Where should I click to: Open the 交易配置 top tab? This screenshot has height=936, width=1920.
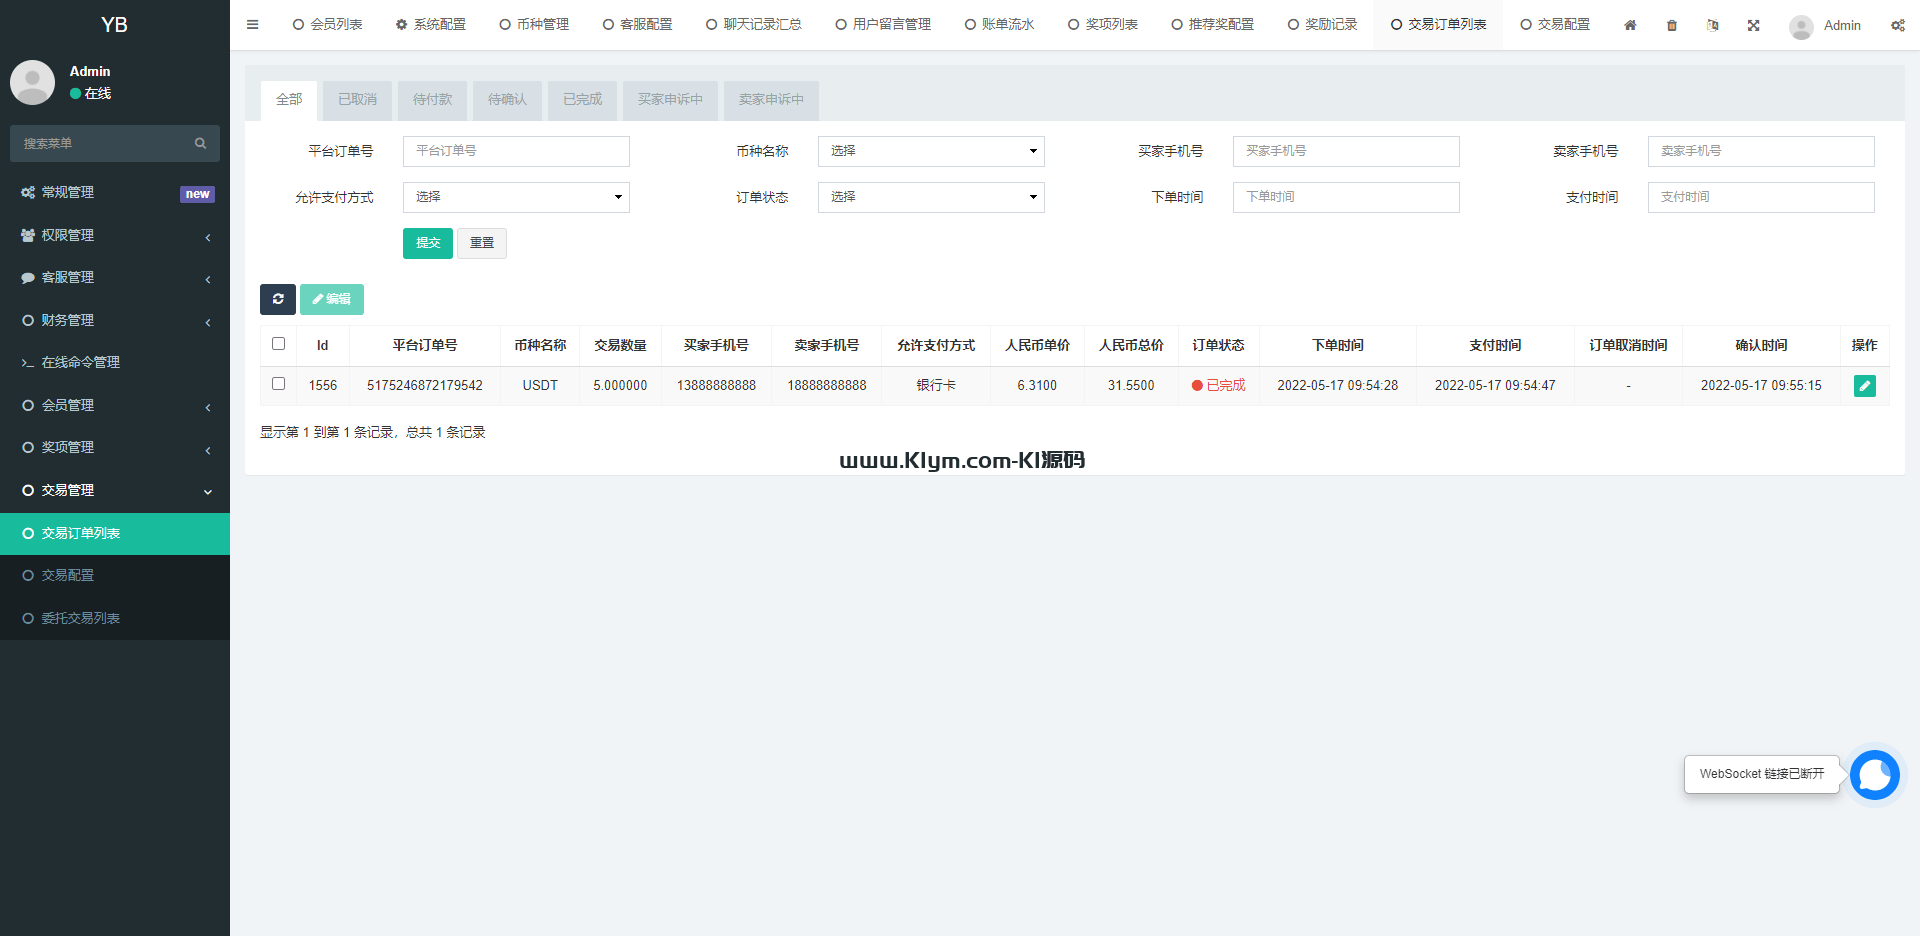[x=1555, y=25]
